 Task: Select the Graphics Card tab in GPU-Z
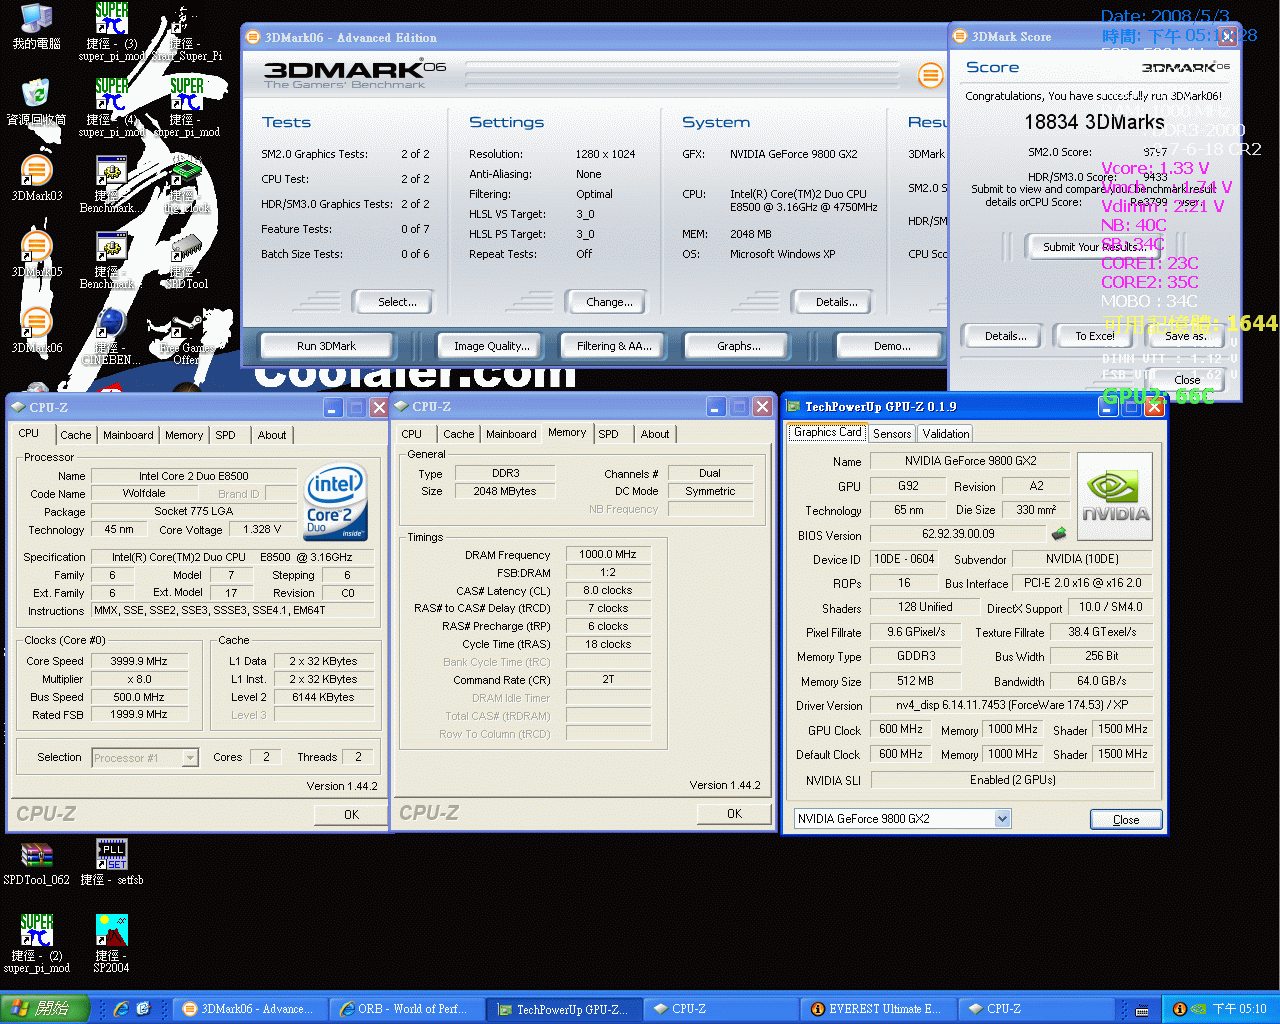(828, 432)
